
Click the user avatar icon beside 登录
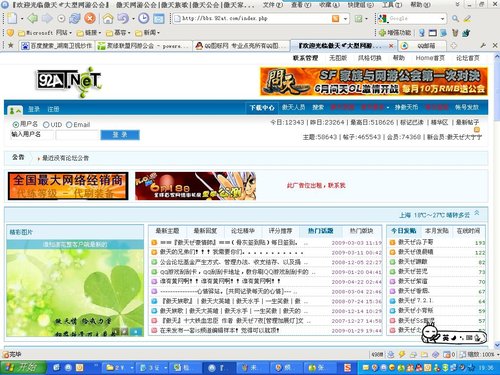[14, 109]
